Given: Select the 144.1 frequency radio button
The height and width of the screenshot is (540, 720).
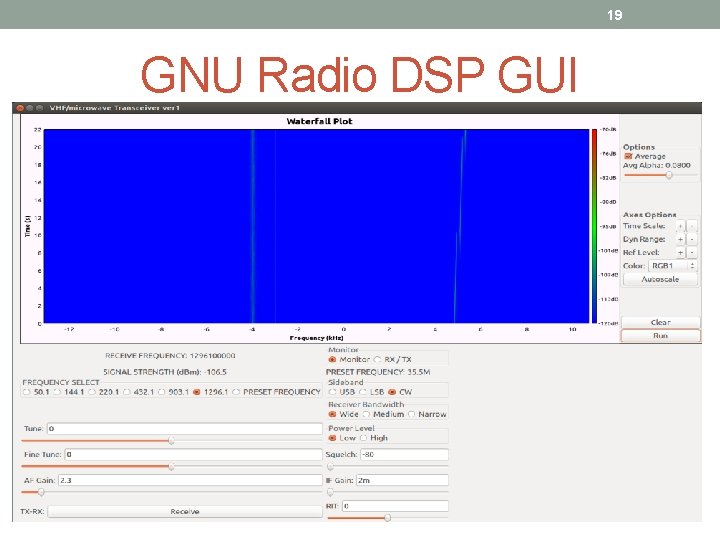Looking at the screenshot, I should coord(57,392).
